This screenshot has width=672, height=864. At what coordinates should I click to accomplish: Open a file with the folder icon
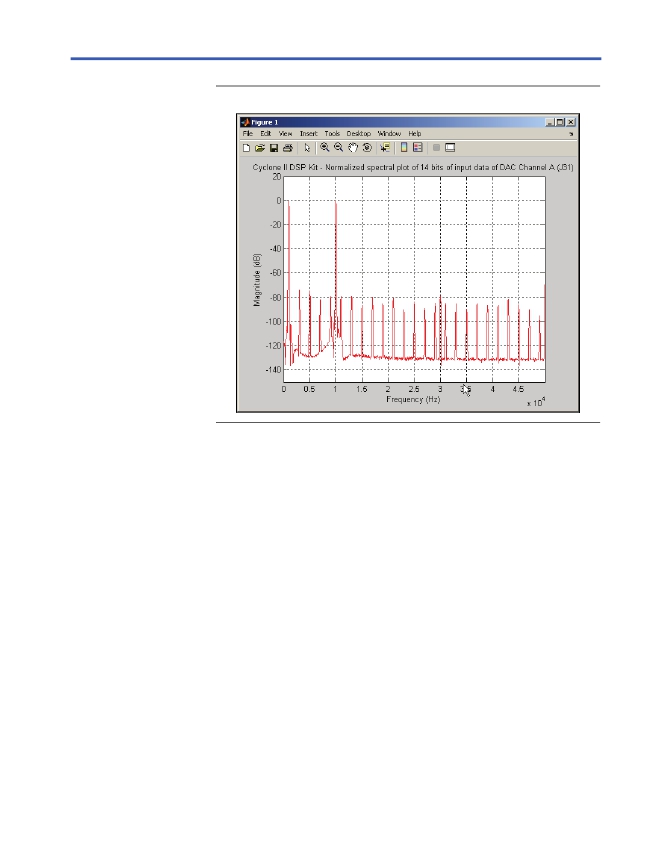[260, 148]
